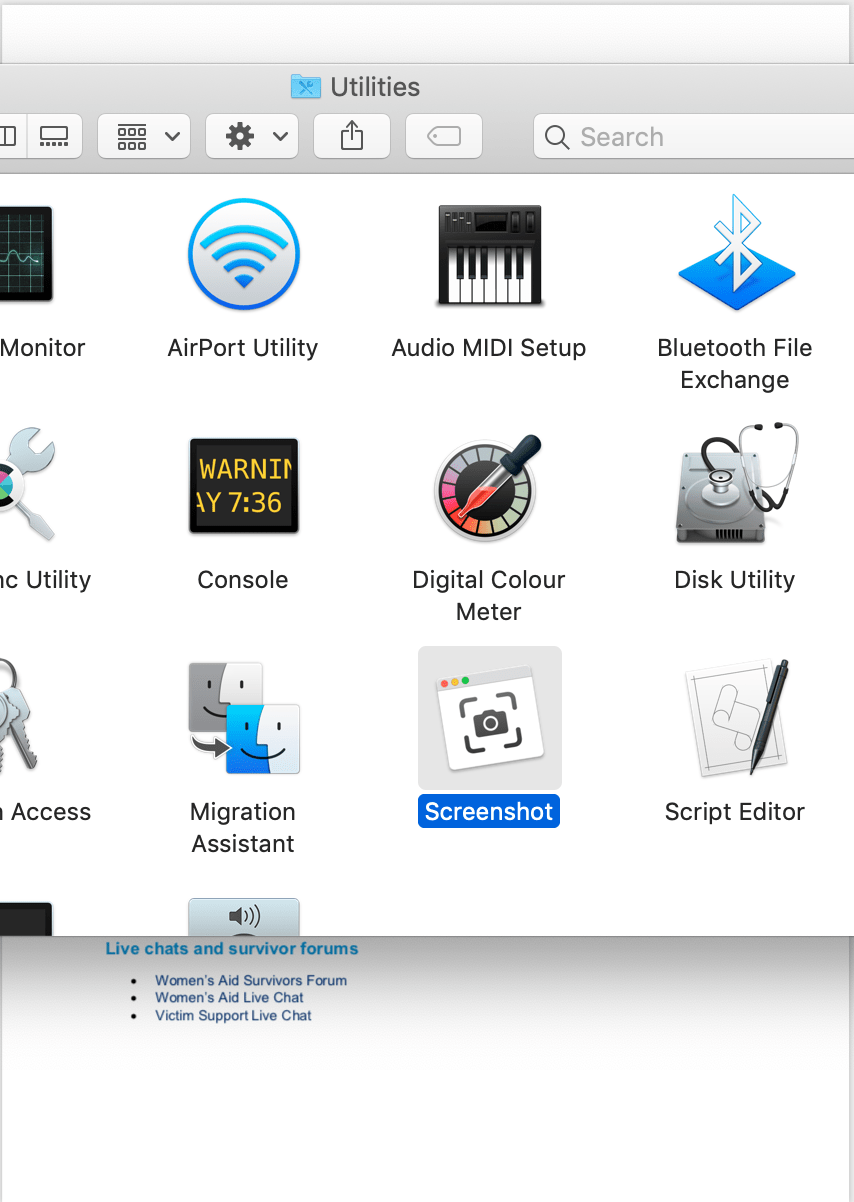Open Victim Support Live Chat link
Screen dimensions: 854x1202
tap(233, 1015)
